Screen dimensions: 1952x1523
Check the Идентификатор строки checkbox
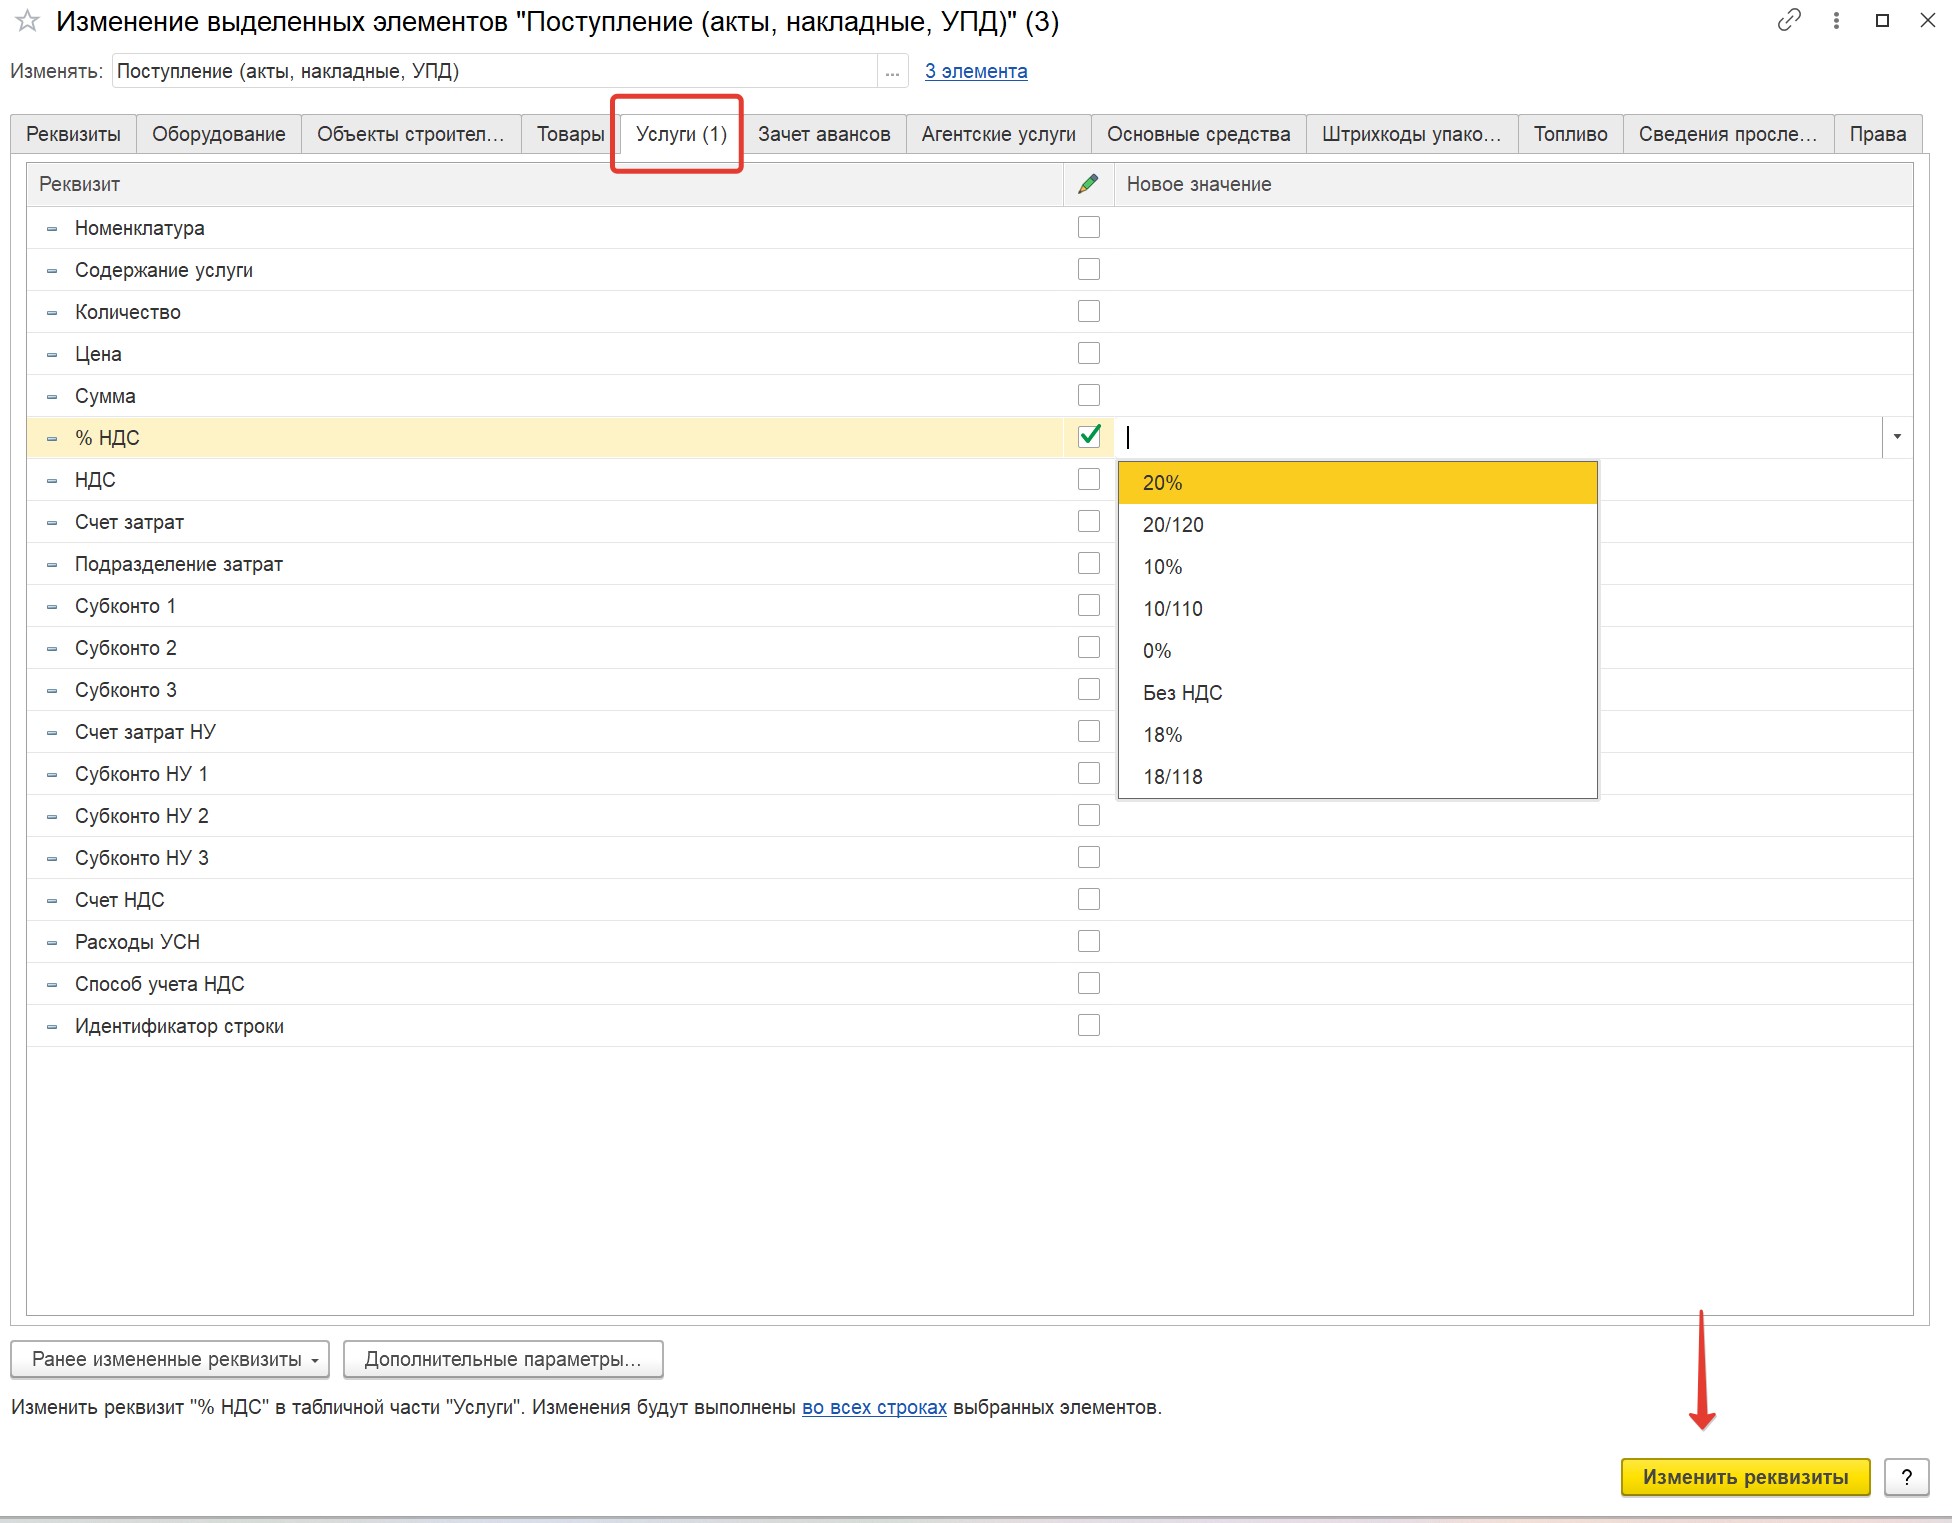(x=1089, y=1026)
